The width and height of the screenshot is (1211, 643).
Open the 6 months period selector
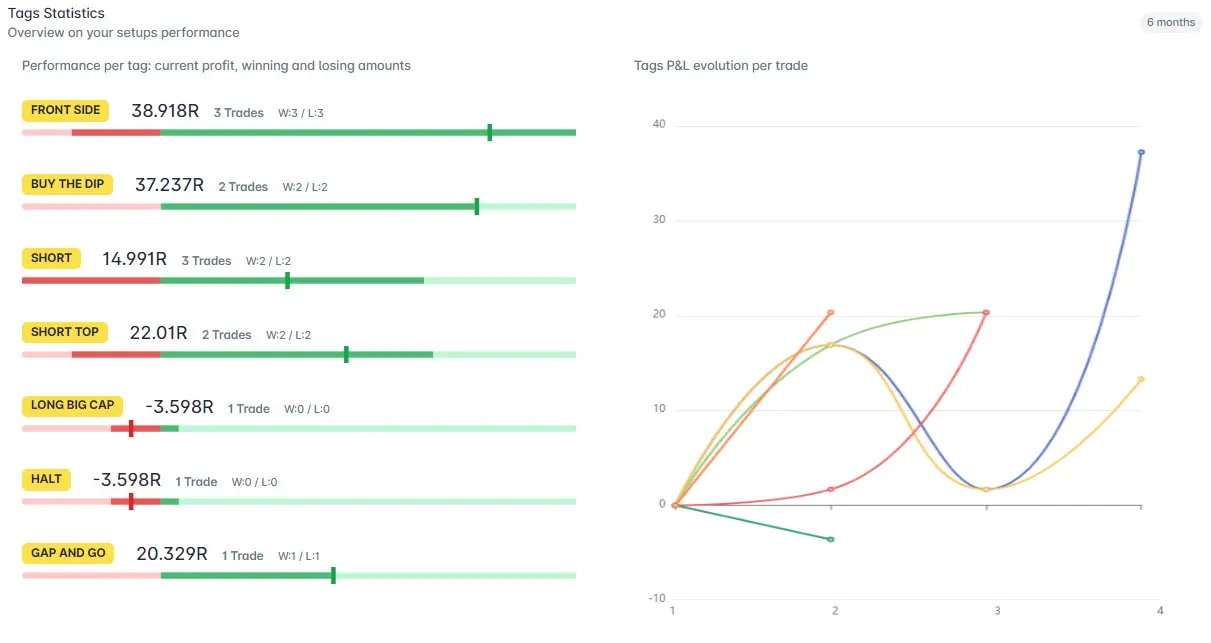tap(1171, 22)
